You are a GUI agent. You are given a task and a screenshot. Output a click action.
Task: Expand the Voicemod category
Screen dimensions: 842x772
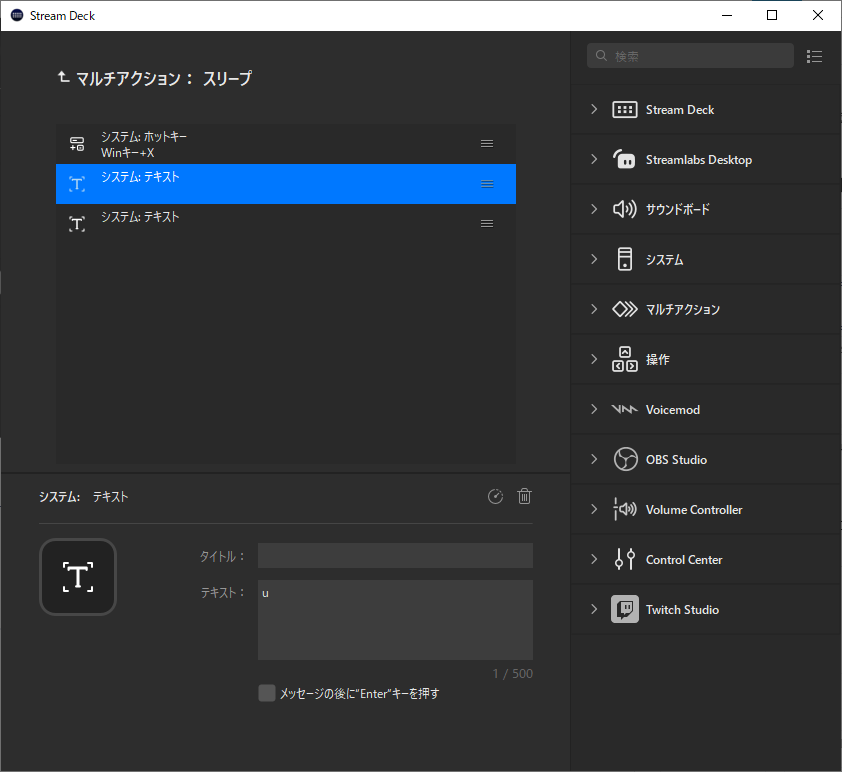594,409
